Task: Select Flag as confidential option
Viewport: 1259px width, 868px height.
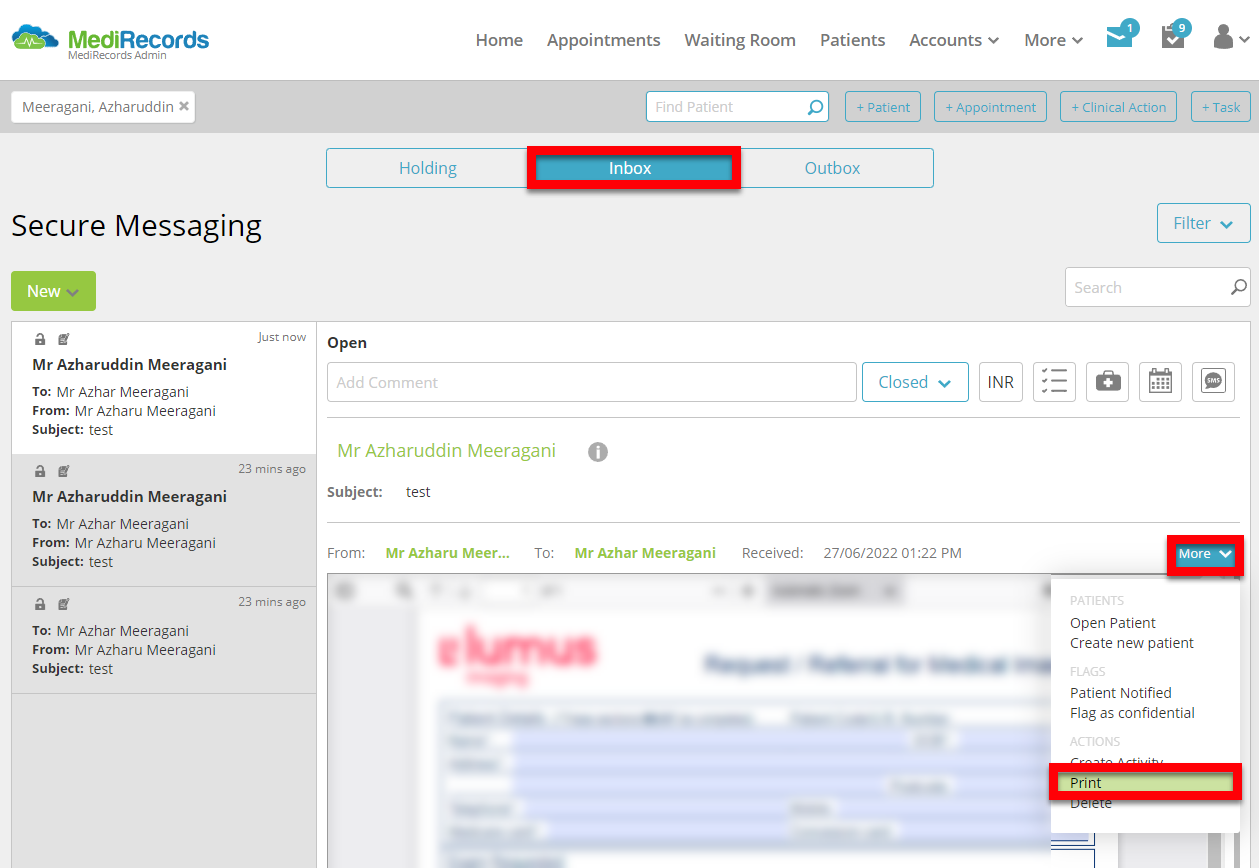Action: (x=1132, y=713)
